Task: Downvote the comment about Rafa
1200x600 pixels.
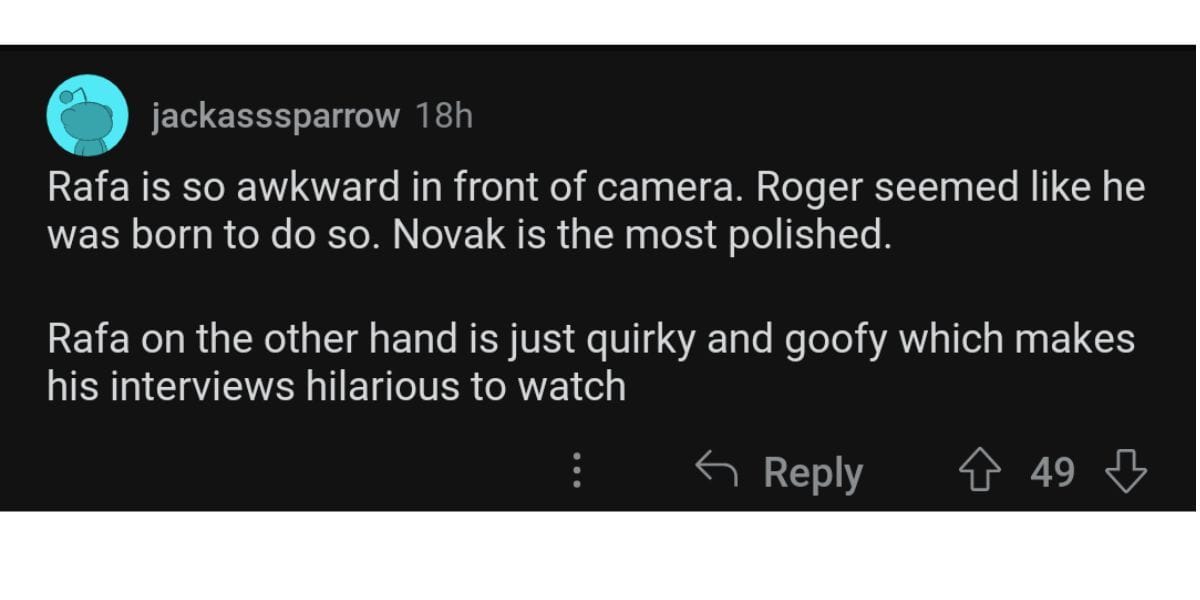Action: pos(1127,472)
